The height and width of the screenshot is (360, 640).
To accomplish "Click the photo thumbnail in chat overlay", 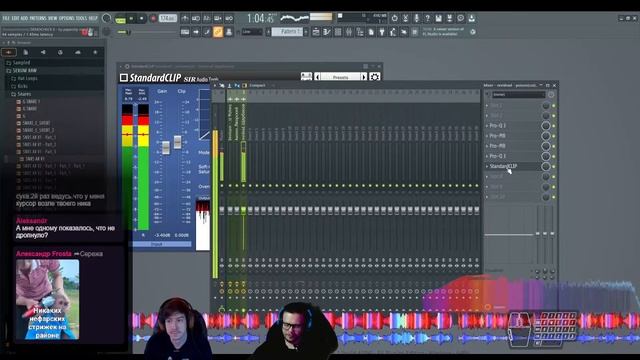I will point(47,300).
